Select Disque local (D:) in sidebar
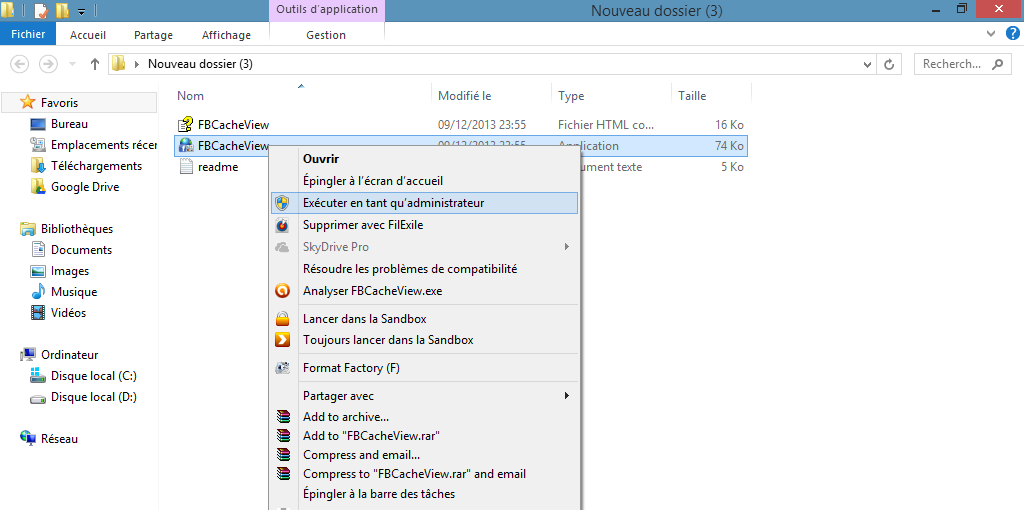Viewport: 1024px width, 510px height. click(94, 397)
